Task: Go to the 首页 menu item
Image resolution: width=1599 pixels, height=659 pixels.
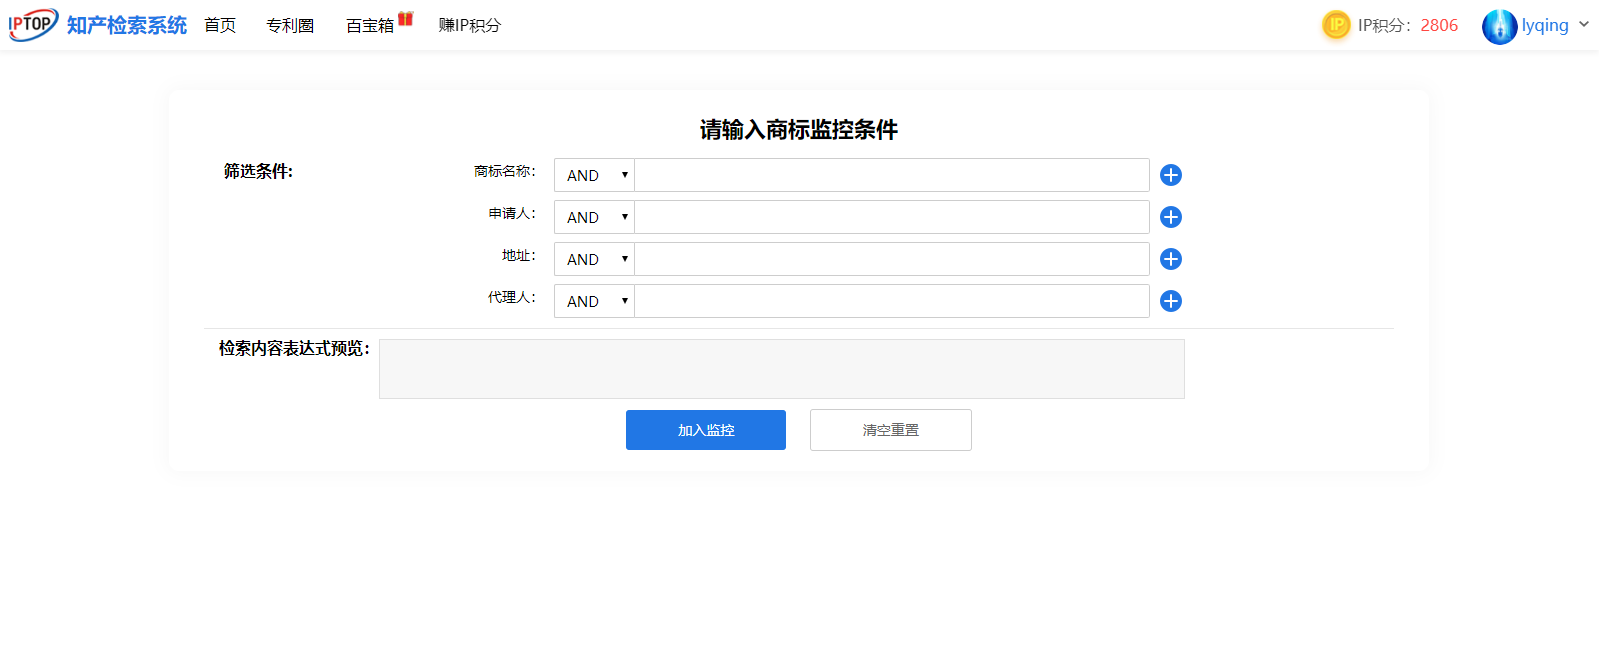Action: click(x=220, y=26)
